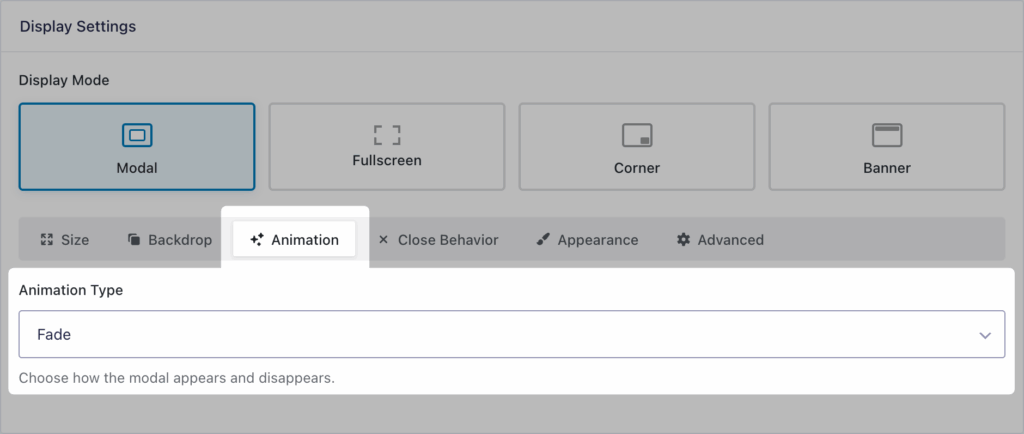Click the Corner display mode icon

pos(637,135)
